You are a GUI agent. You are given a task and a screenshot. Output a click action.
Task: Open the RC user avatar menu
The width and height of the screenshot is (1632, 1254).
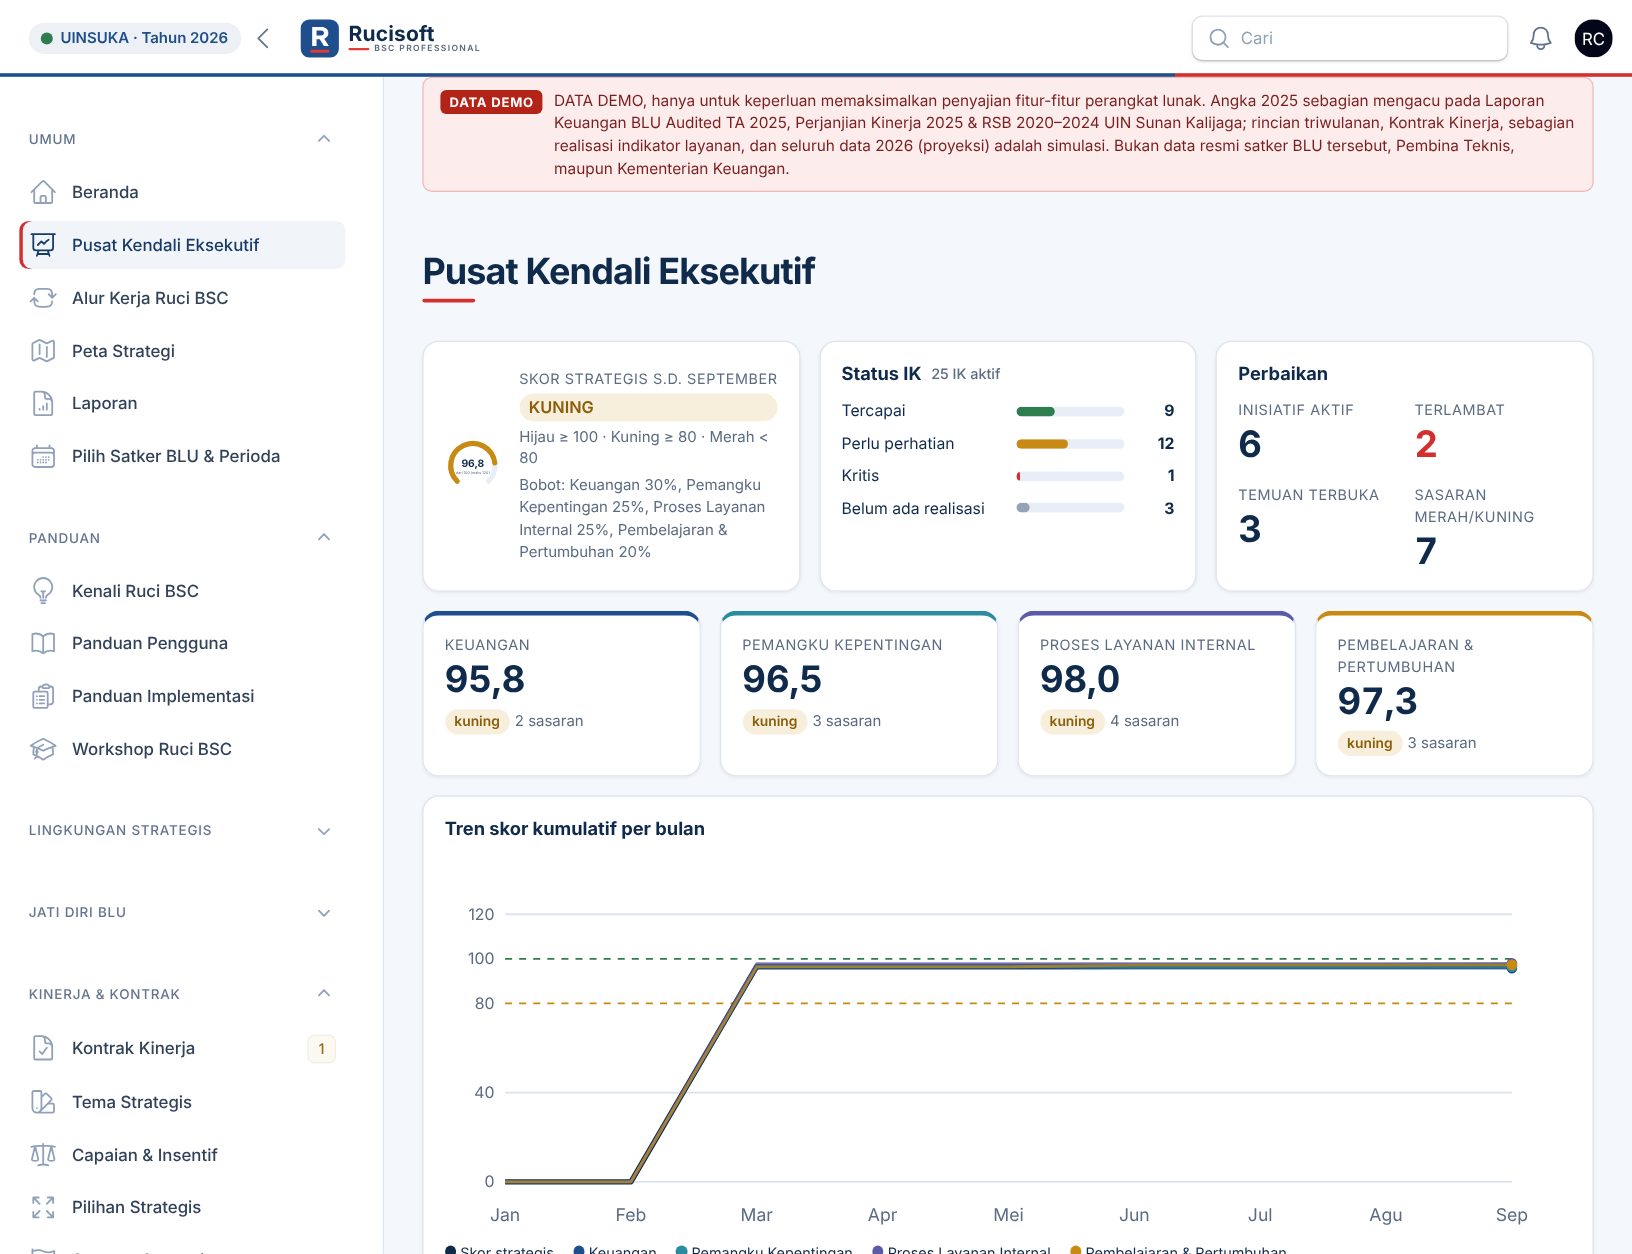(x=1593, y=38)
